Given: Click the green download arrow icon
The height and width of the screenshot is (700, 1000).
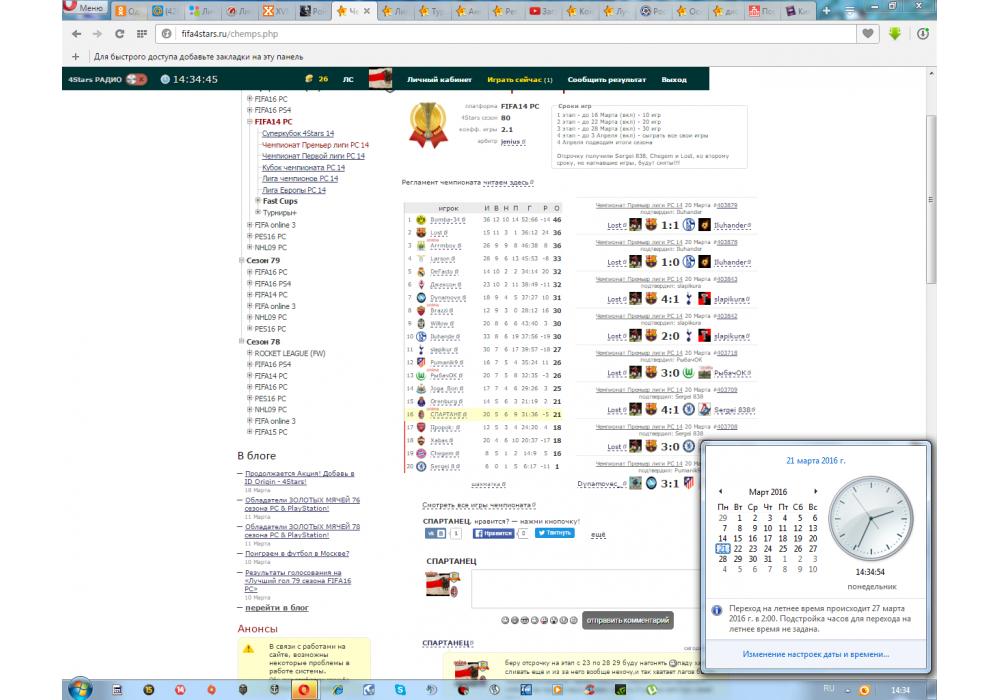Looking at the screenshot, I should [x=894, y=33].
